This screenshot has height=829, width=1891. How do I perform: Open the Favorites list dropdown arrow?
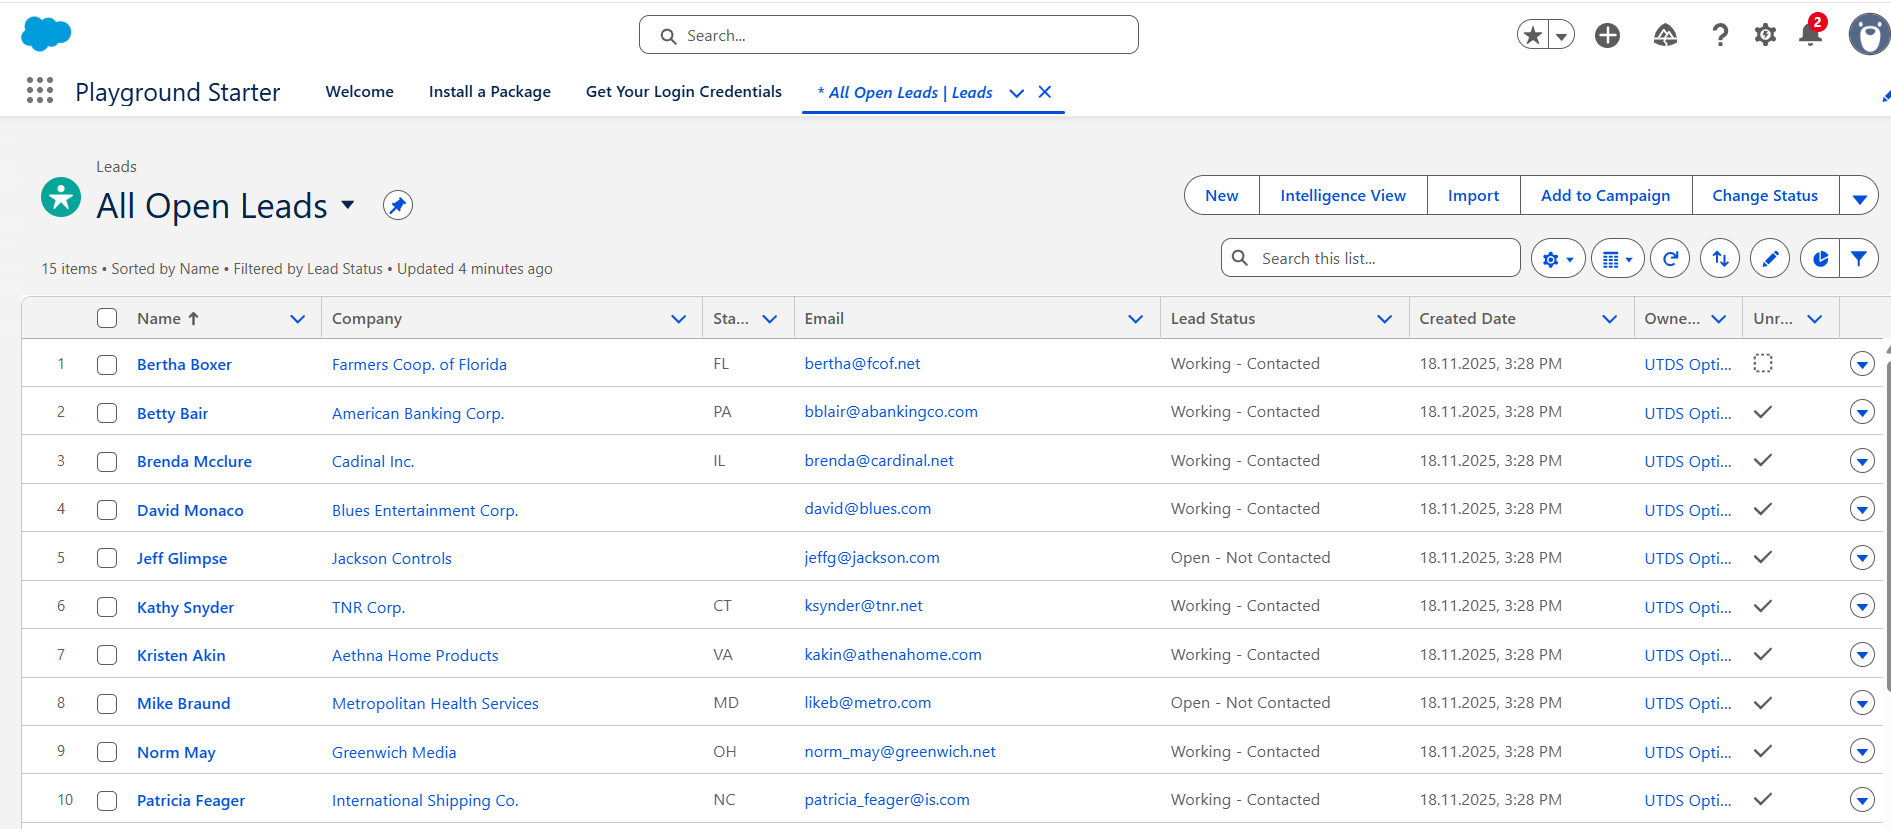(1561, 35)
